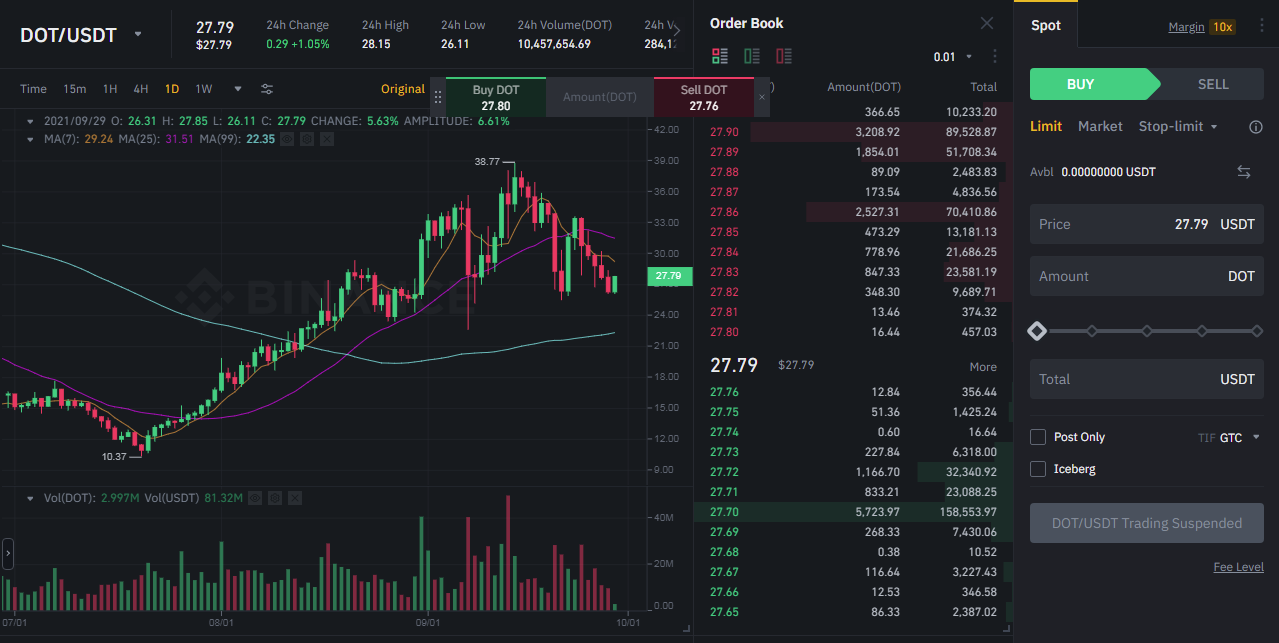Click the transfer funds arrows icon

click(x=1244, y=172)
